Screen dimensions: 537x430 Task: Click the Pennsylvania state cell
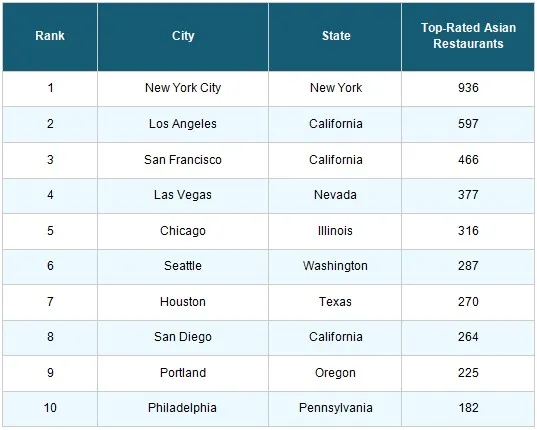[335, 408]
